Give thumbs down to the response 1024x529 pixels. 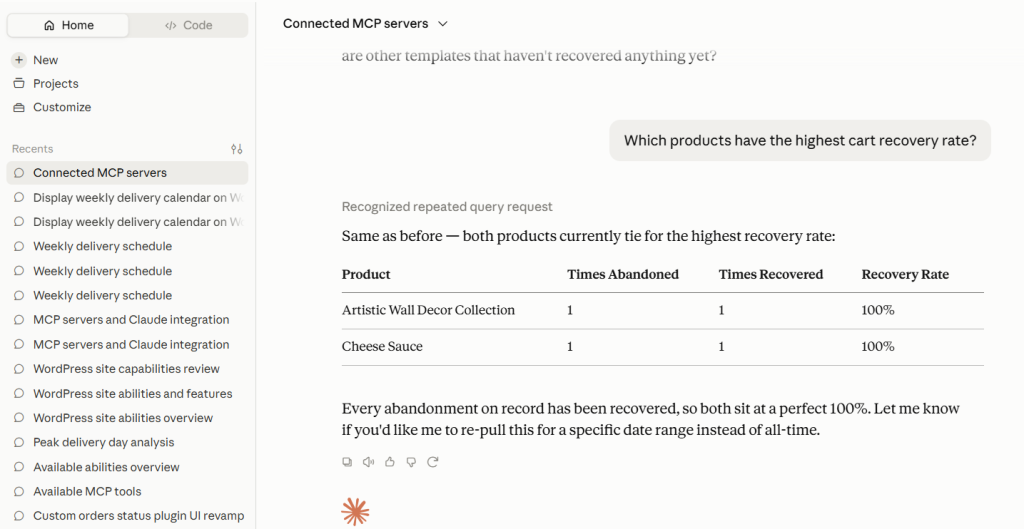point(411,462)
